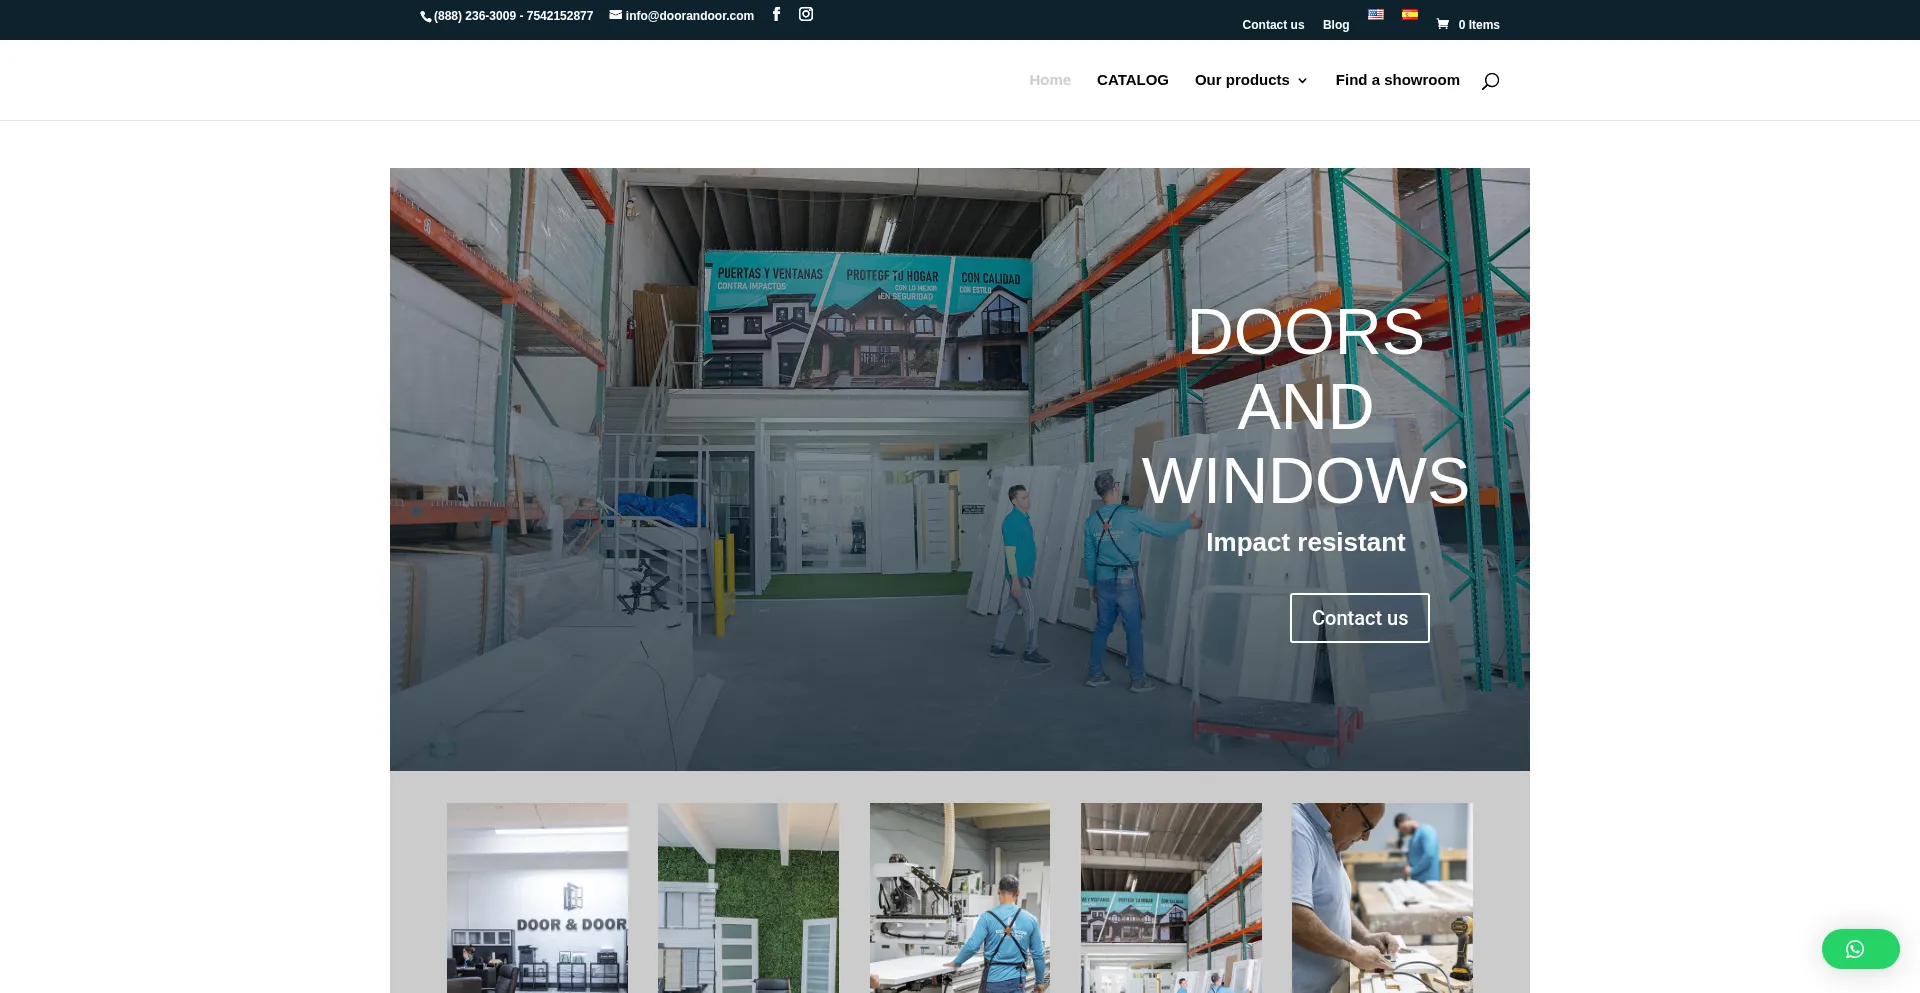The width and height of the screenshot is (1920, 993).
Task: Open the CATALOG menu item
Action: [1132, 80]
